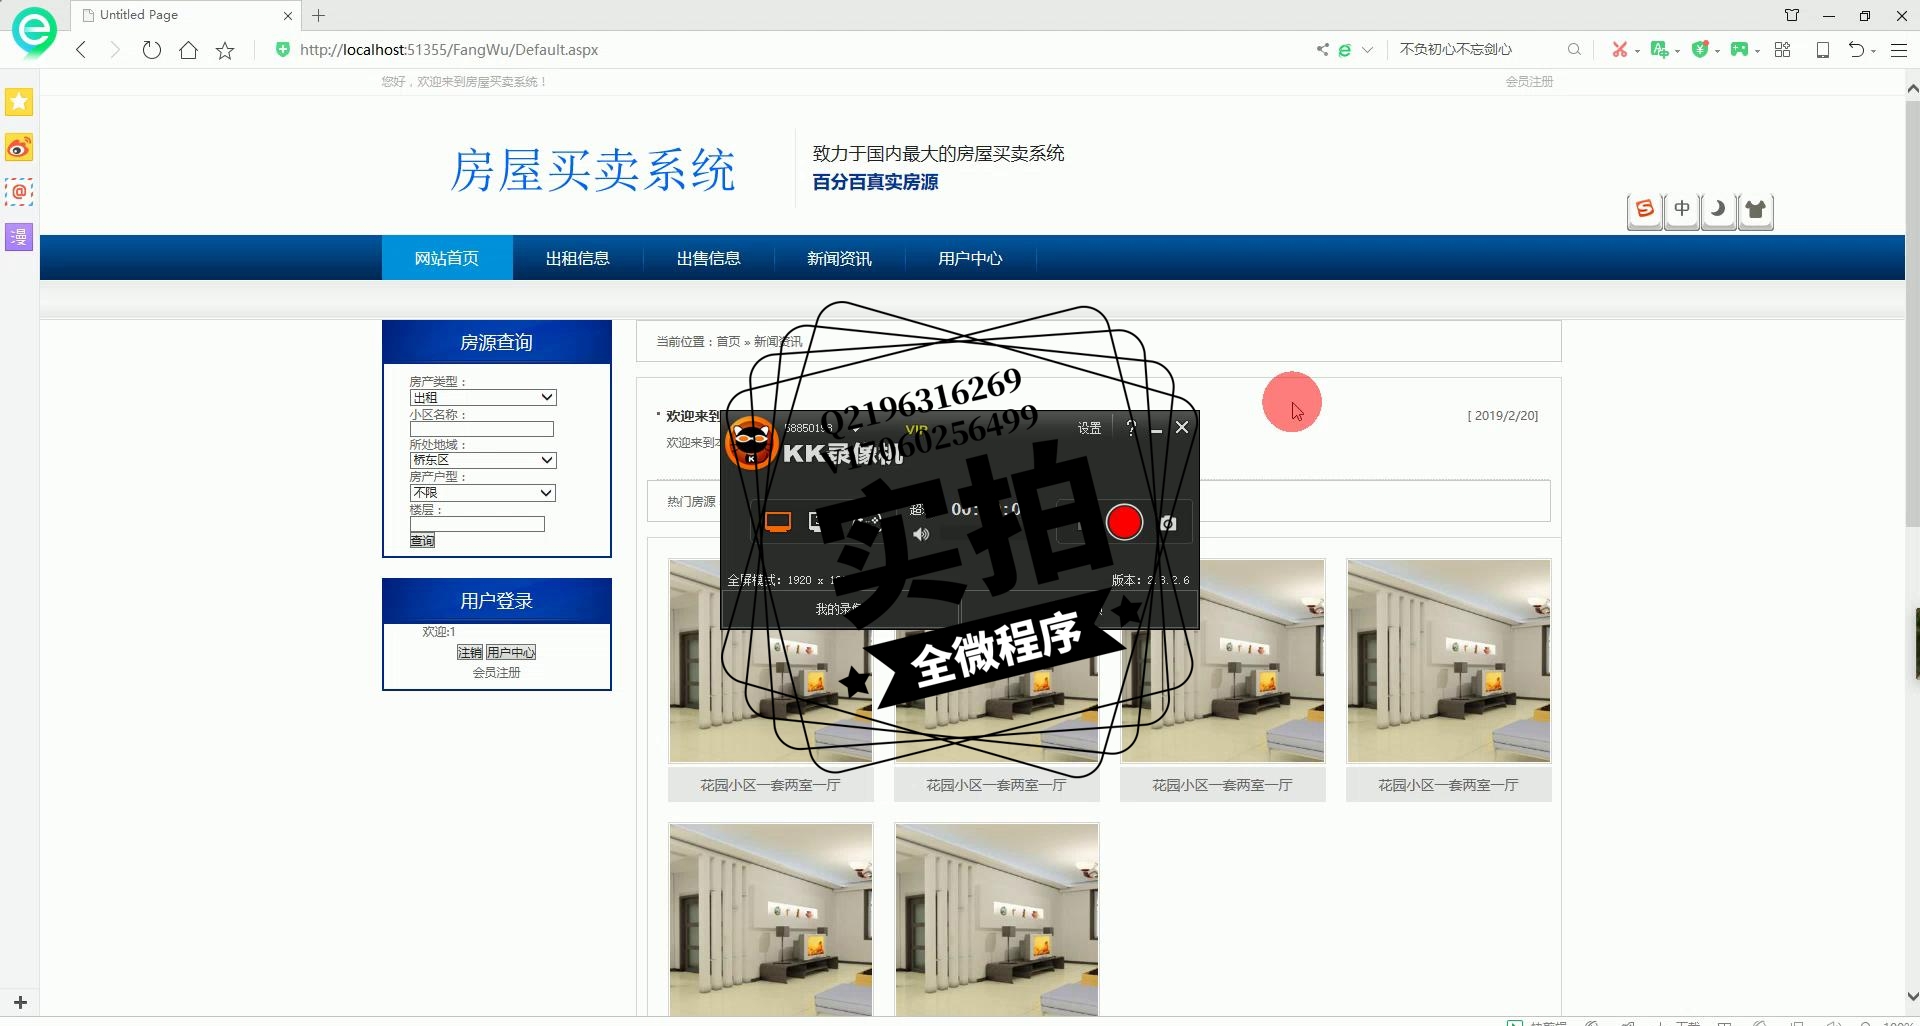Open a new browser tab

(319, 15)
